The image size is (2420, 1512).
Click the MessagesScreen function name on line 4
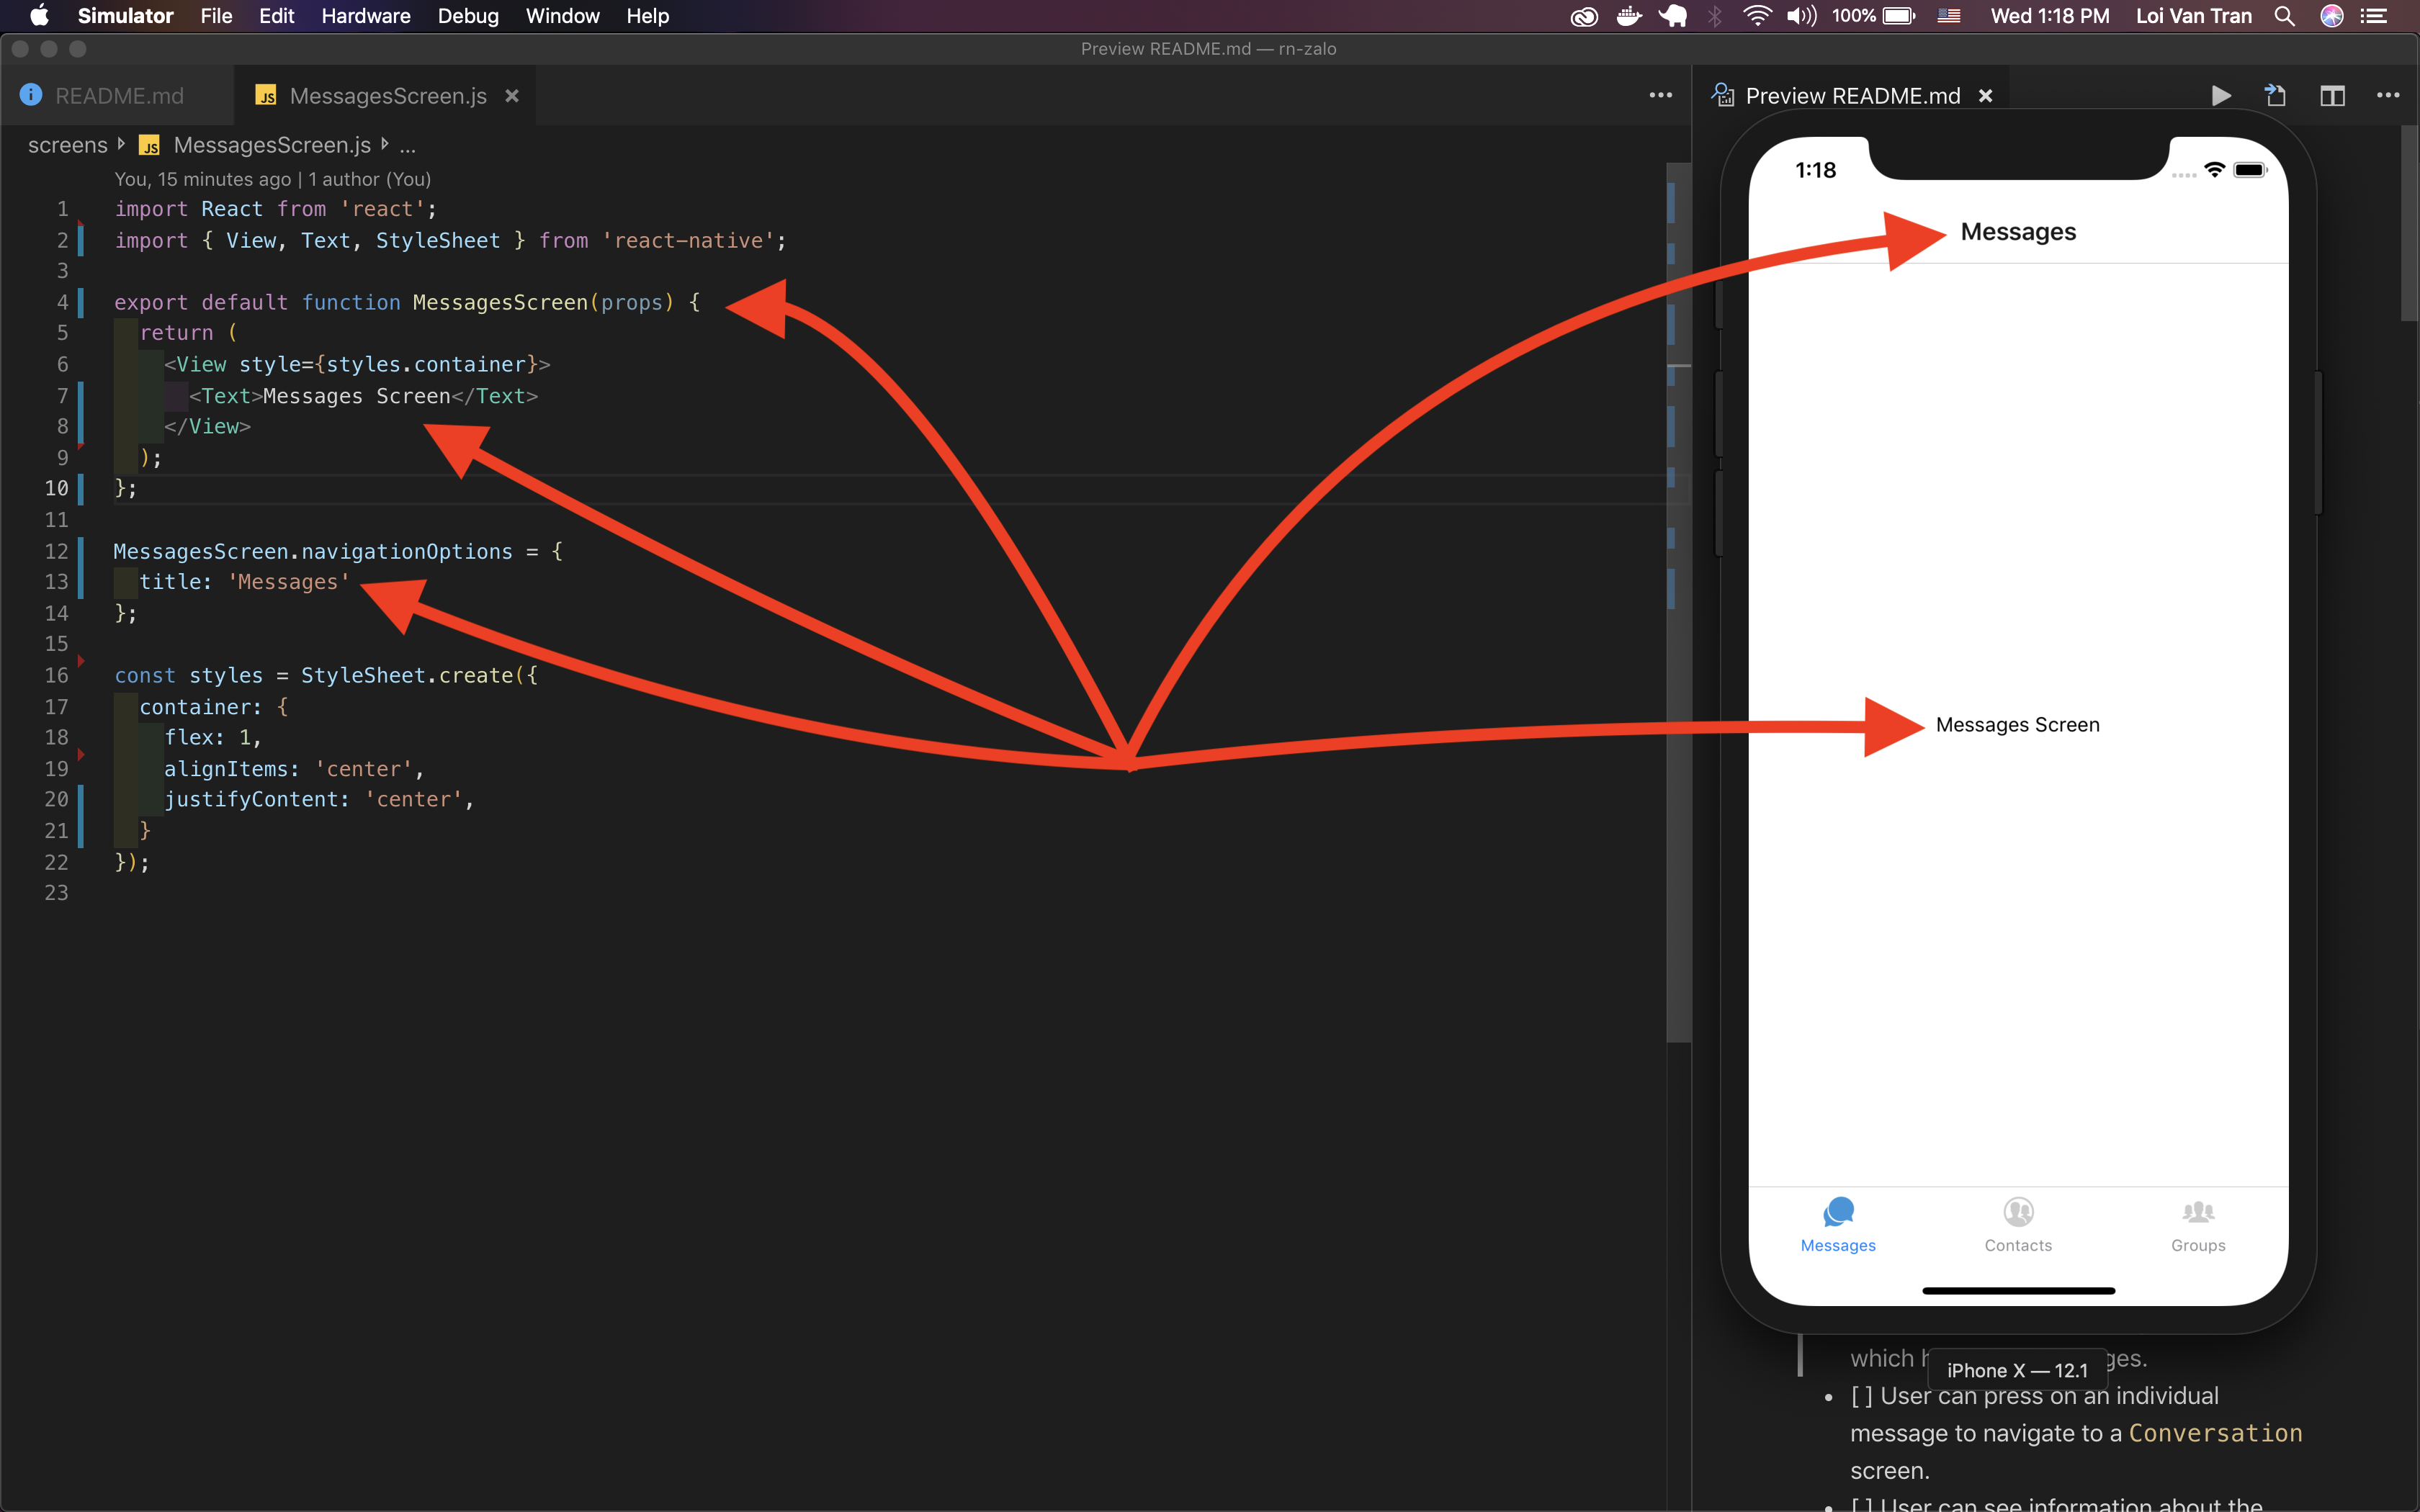pyautogui.click(x=500, y=302)
